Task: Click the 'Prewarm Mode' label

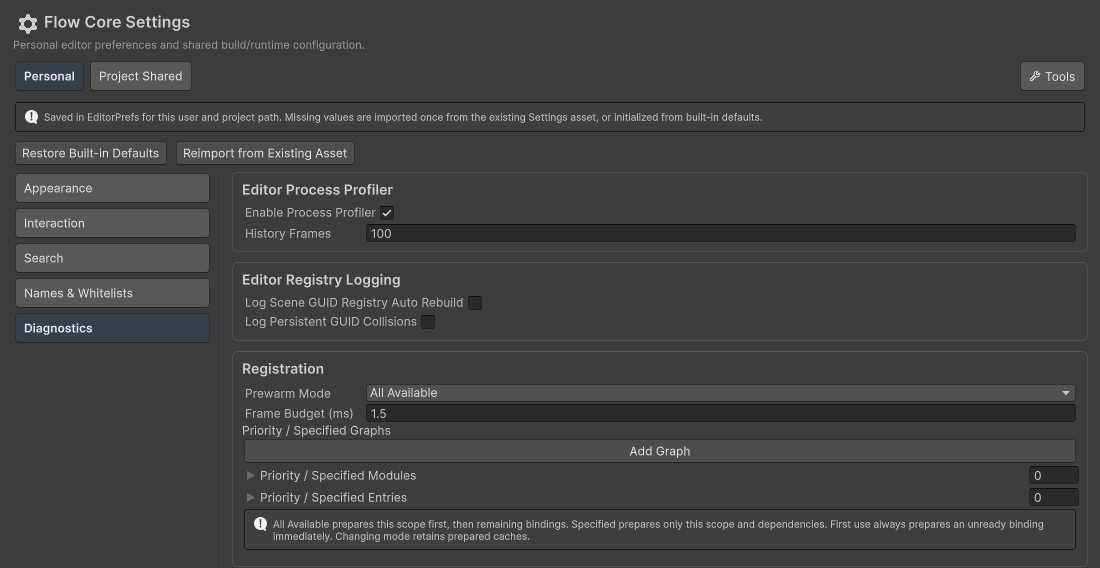Action: point(288,393)
